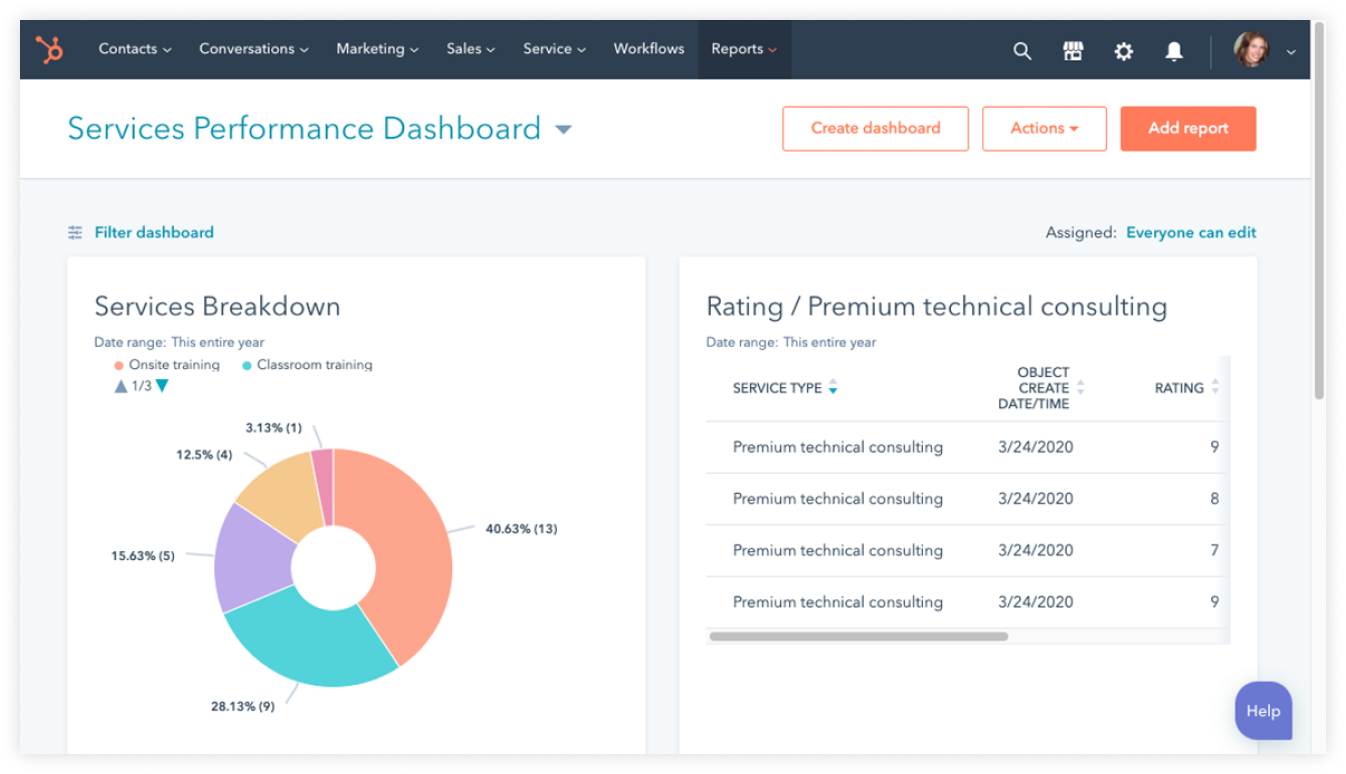Click the user profile avatar
Screen dimensions: 1346x774
pyautogui.click(x=1251, y=50)
